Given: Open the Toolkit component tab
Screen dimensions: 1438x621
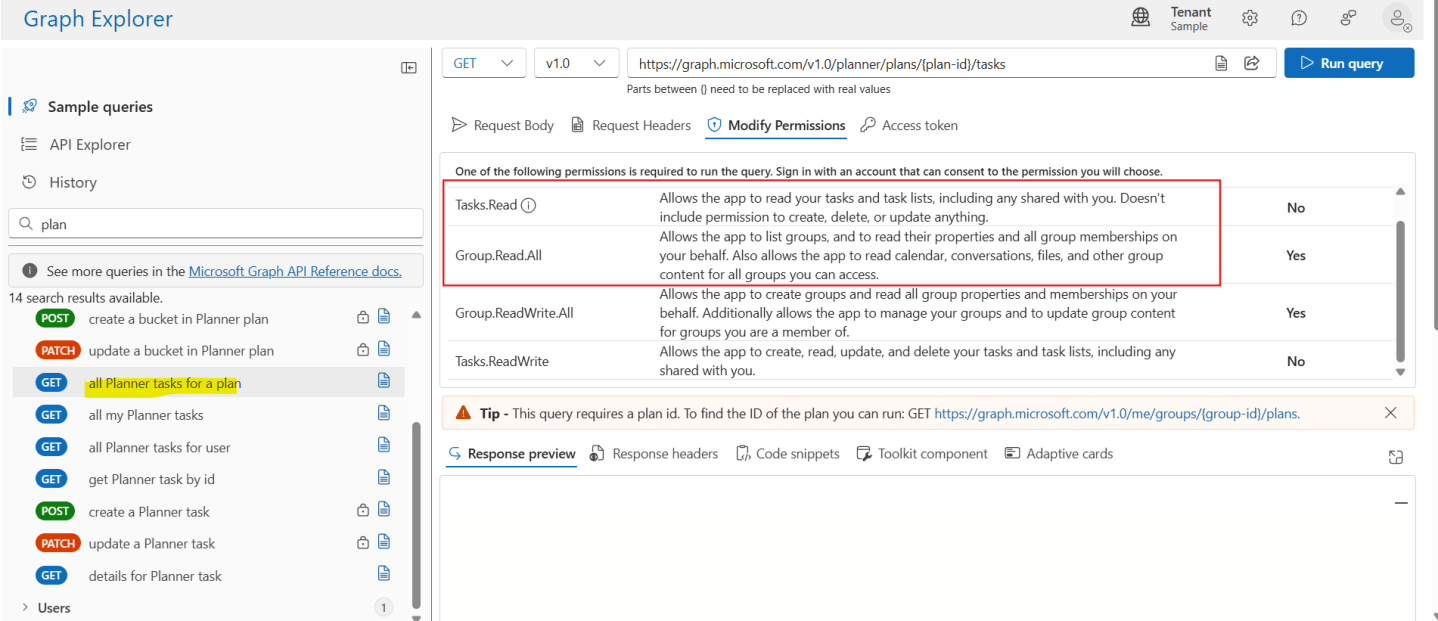Looking at the screenshot, I should [922, 454].
